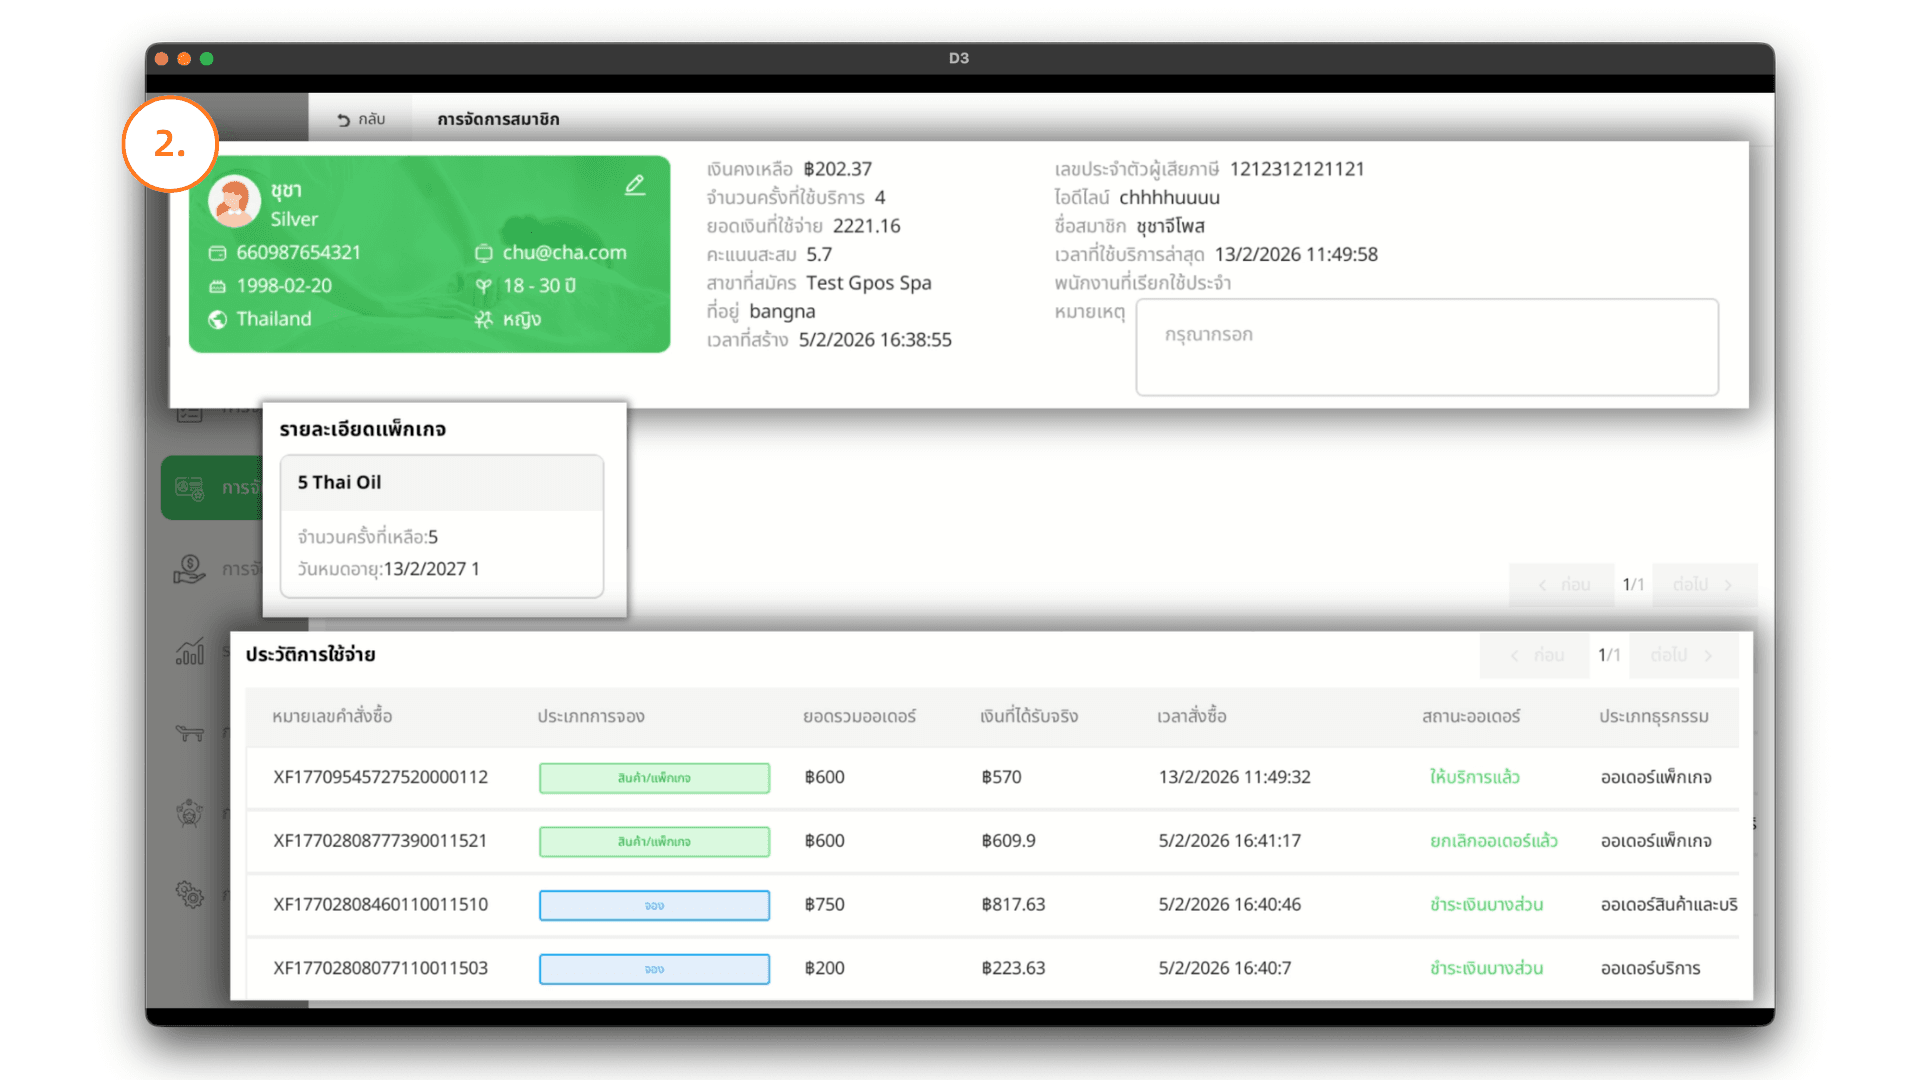Go to previous page in spending history pagination
Image resolution: width=1920 pixels, height=1080 pixels.
pyautogui.click(x=1535, y=655)
